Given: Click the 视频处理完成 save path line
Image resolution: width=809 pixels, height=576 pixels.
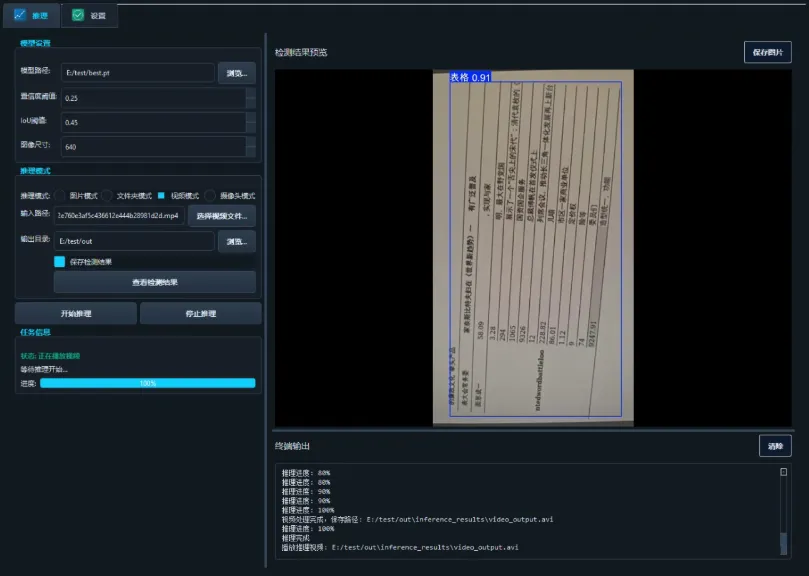Looking at the screenshot, I should coord(417,519).
